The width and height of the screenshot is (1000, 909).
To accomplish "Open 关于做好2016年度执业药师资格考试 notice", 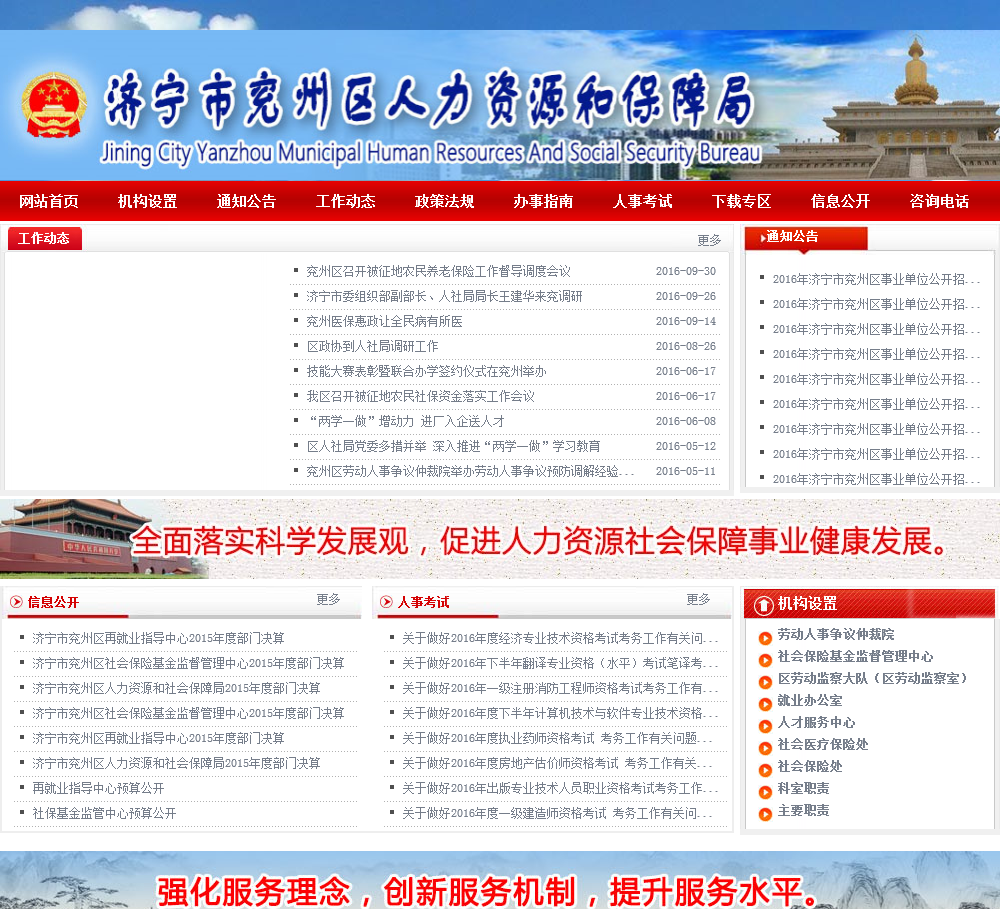I will point(557,738).
